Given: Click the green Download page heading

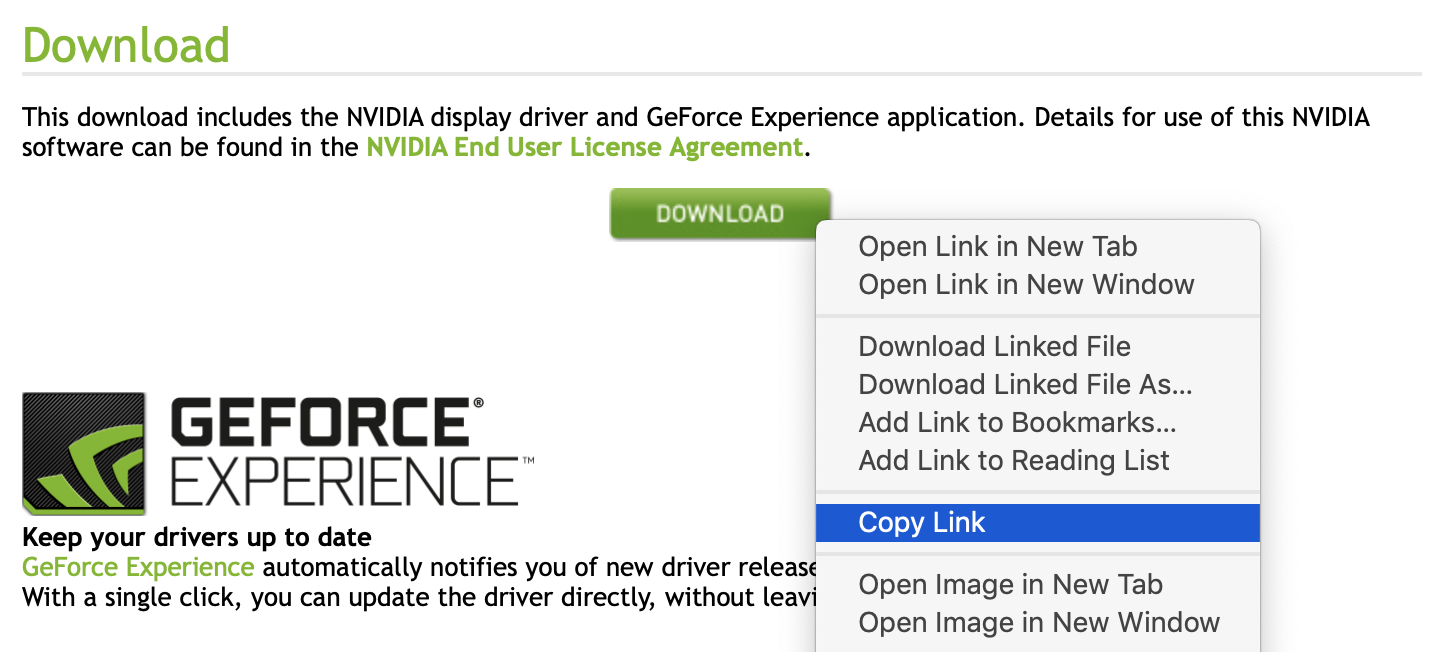Looking at the screenshot, I should coord(126,45).
